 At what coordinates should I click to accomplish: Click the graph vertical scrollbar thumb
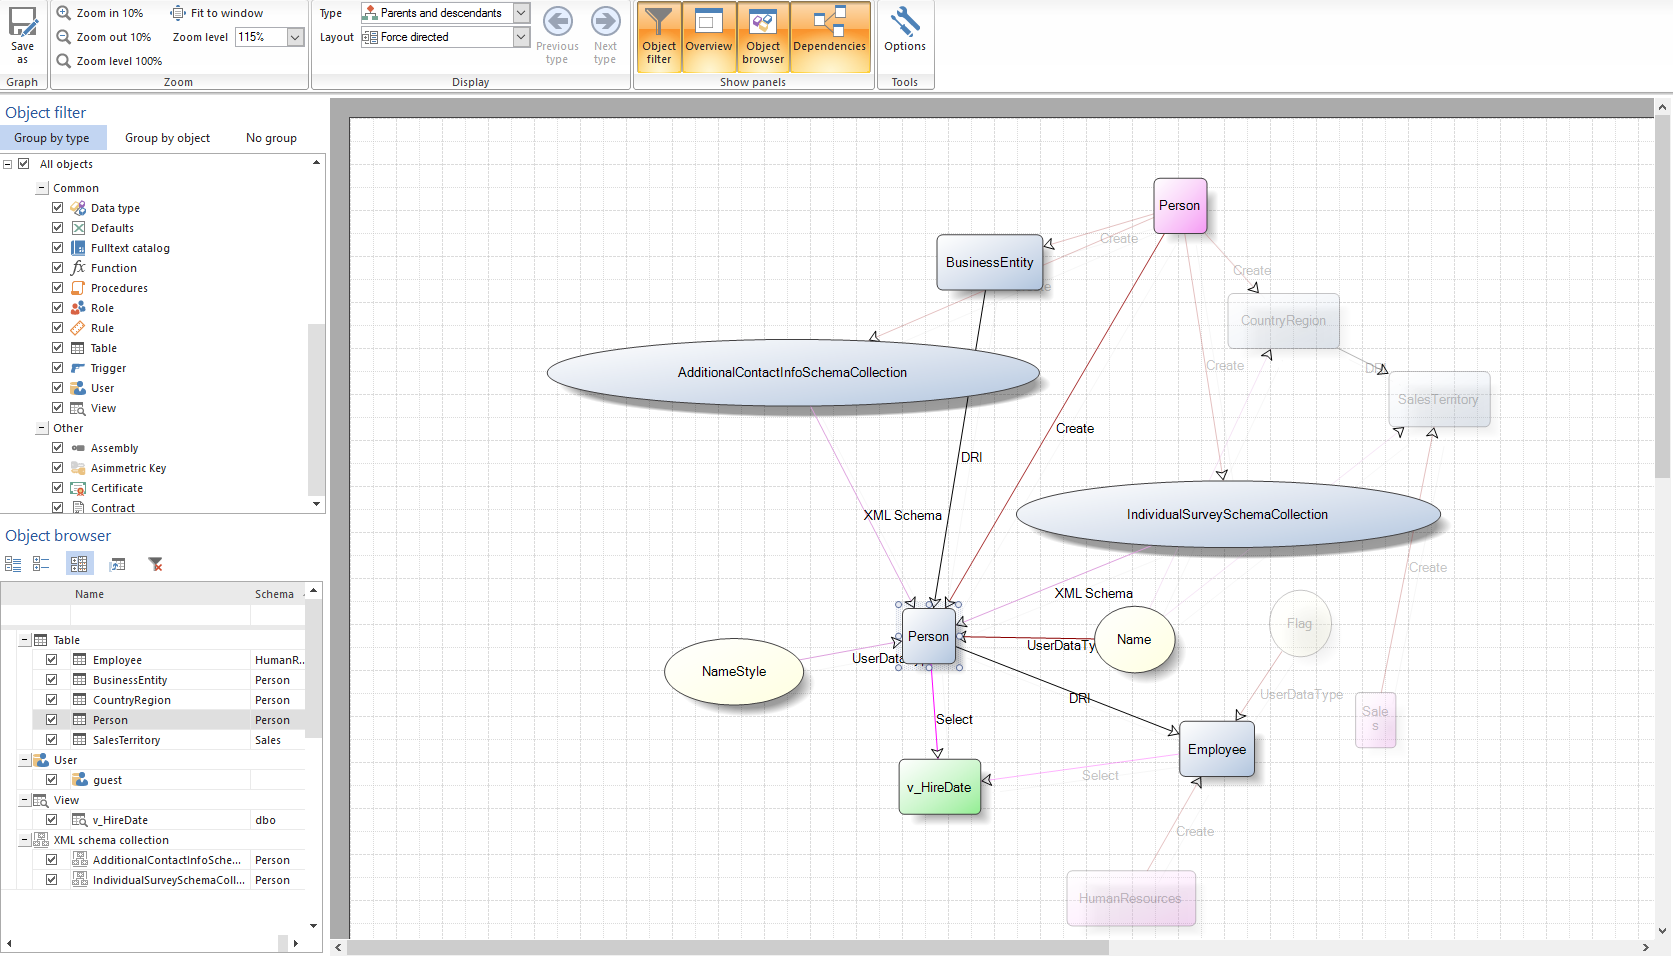click(x=1663, y=297)
